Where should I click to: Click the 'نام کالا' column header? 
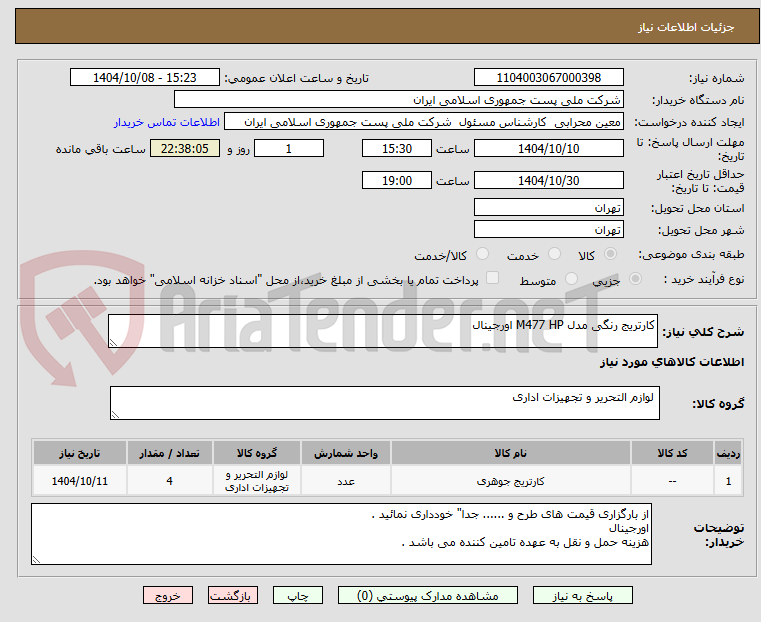[x=511, y=453]
